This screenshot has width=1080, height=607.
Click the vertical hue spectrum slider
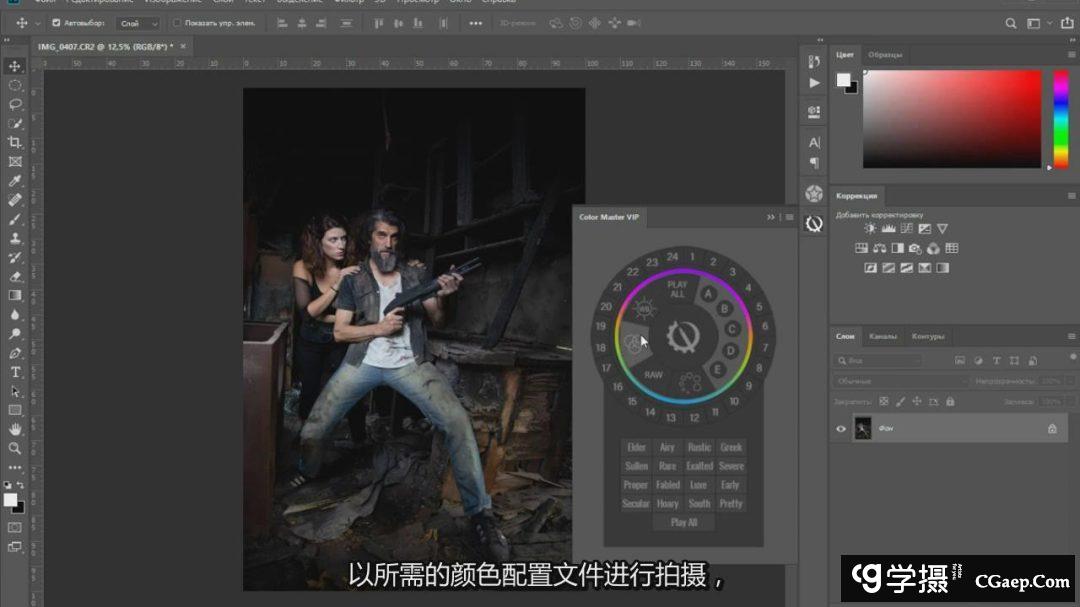(1060, 118)
